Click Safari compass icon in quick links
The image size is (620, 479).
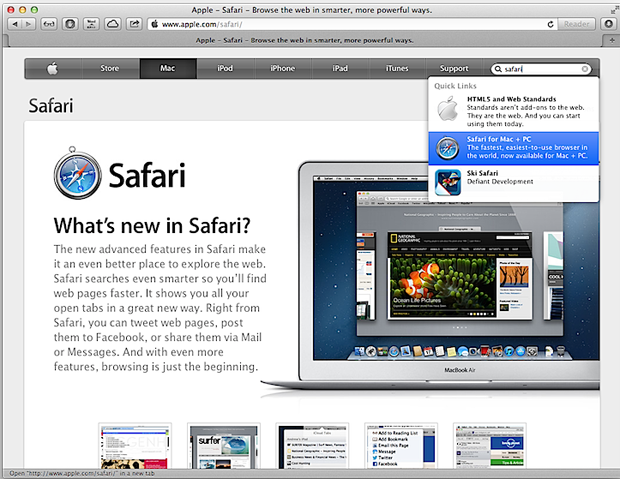coord(448,148)
